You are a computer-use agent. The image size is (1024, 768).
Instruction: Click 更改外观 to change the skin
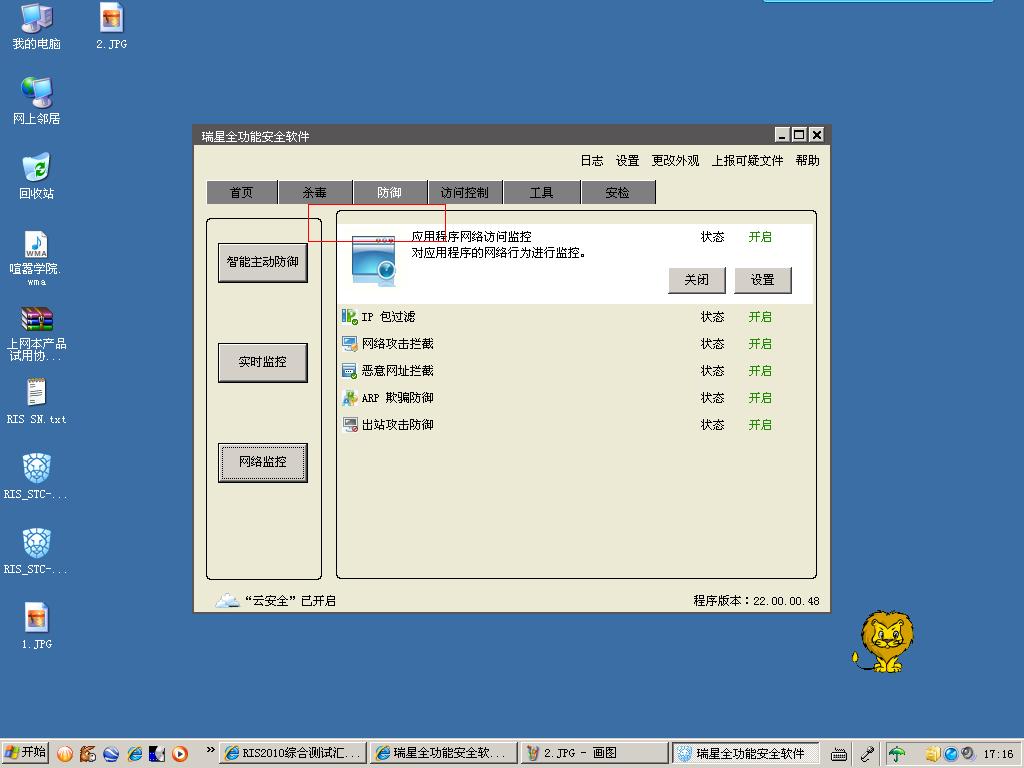(x=675, y=161)
